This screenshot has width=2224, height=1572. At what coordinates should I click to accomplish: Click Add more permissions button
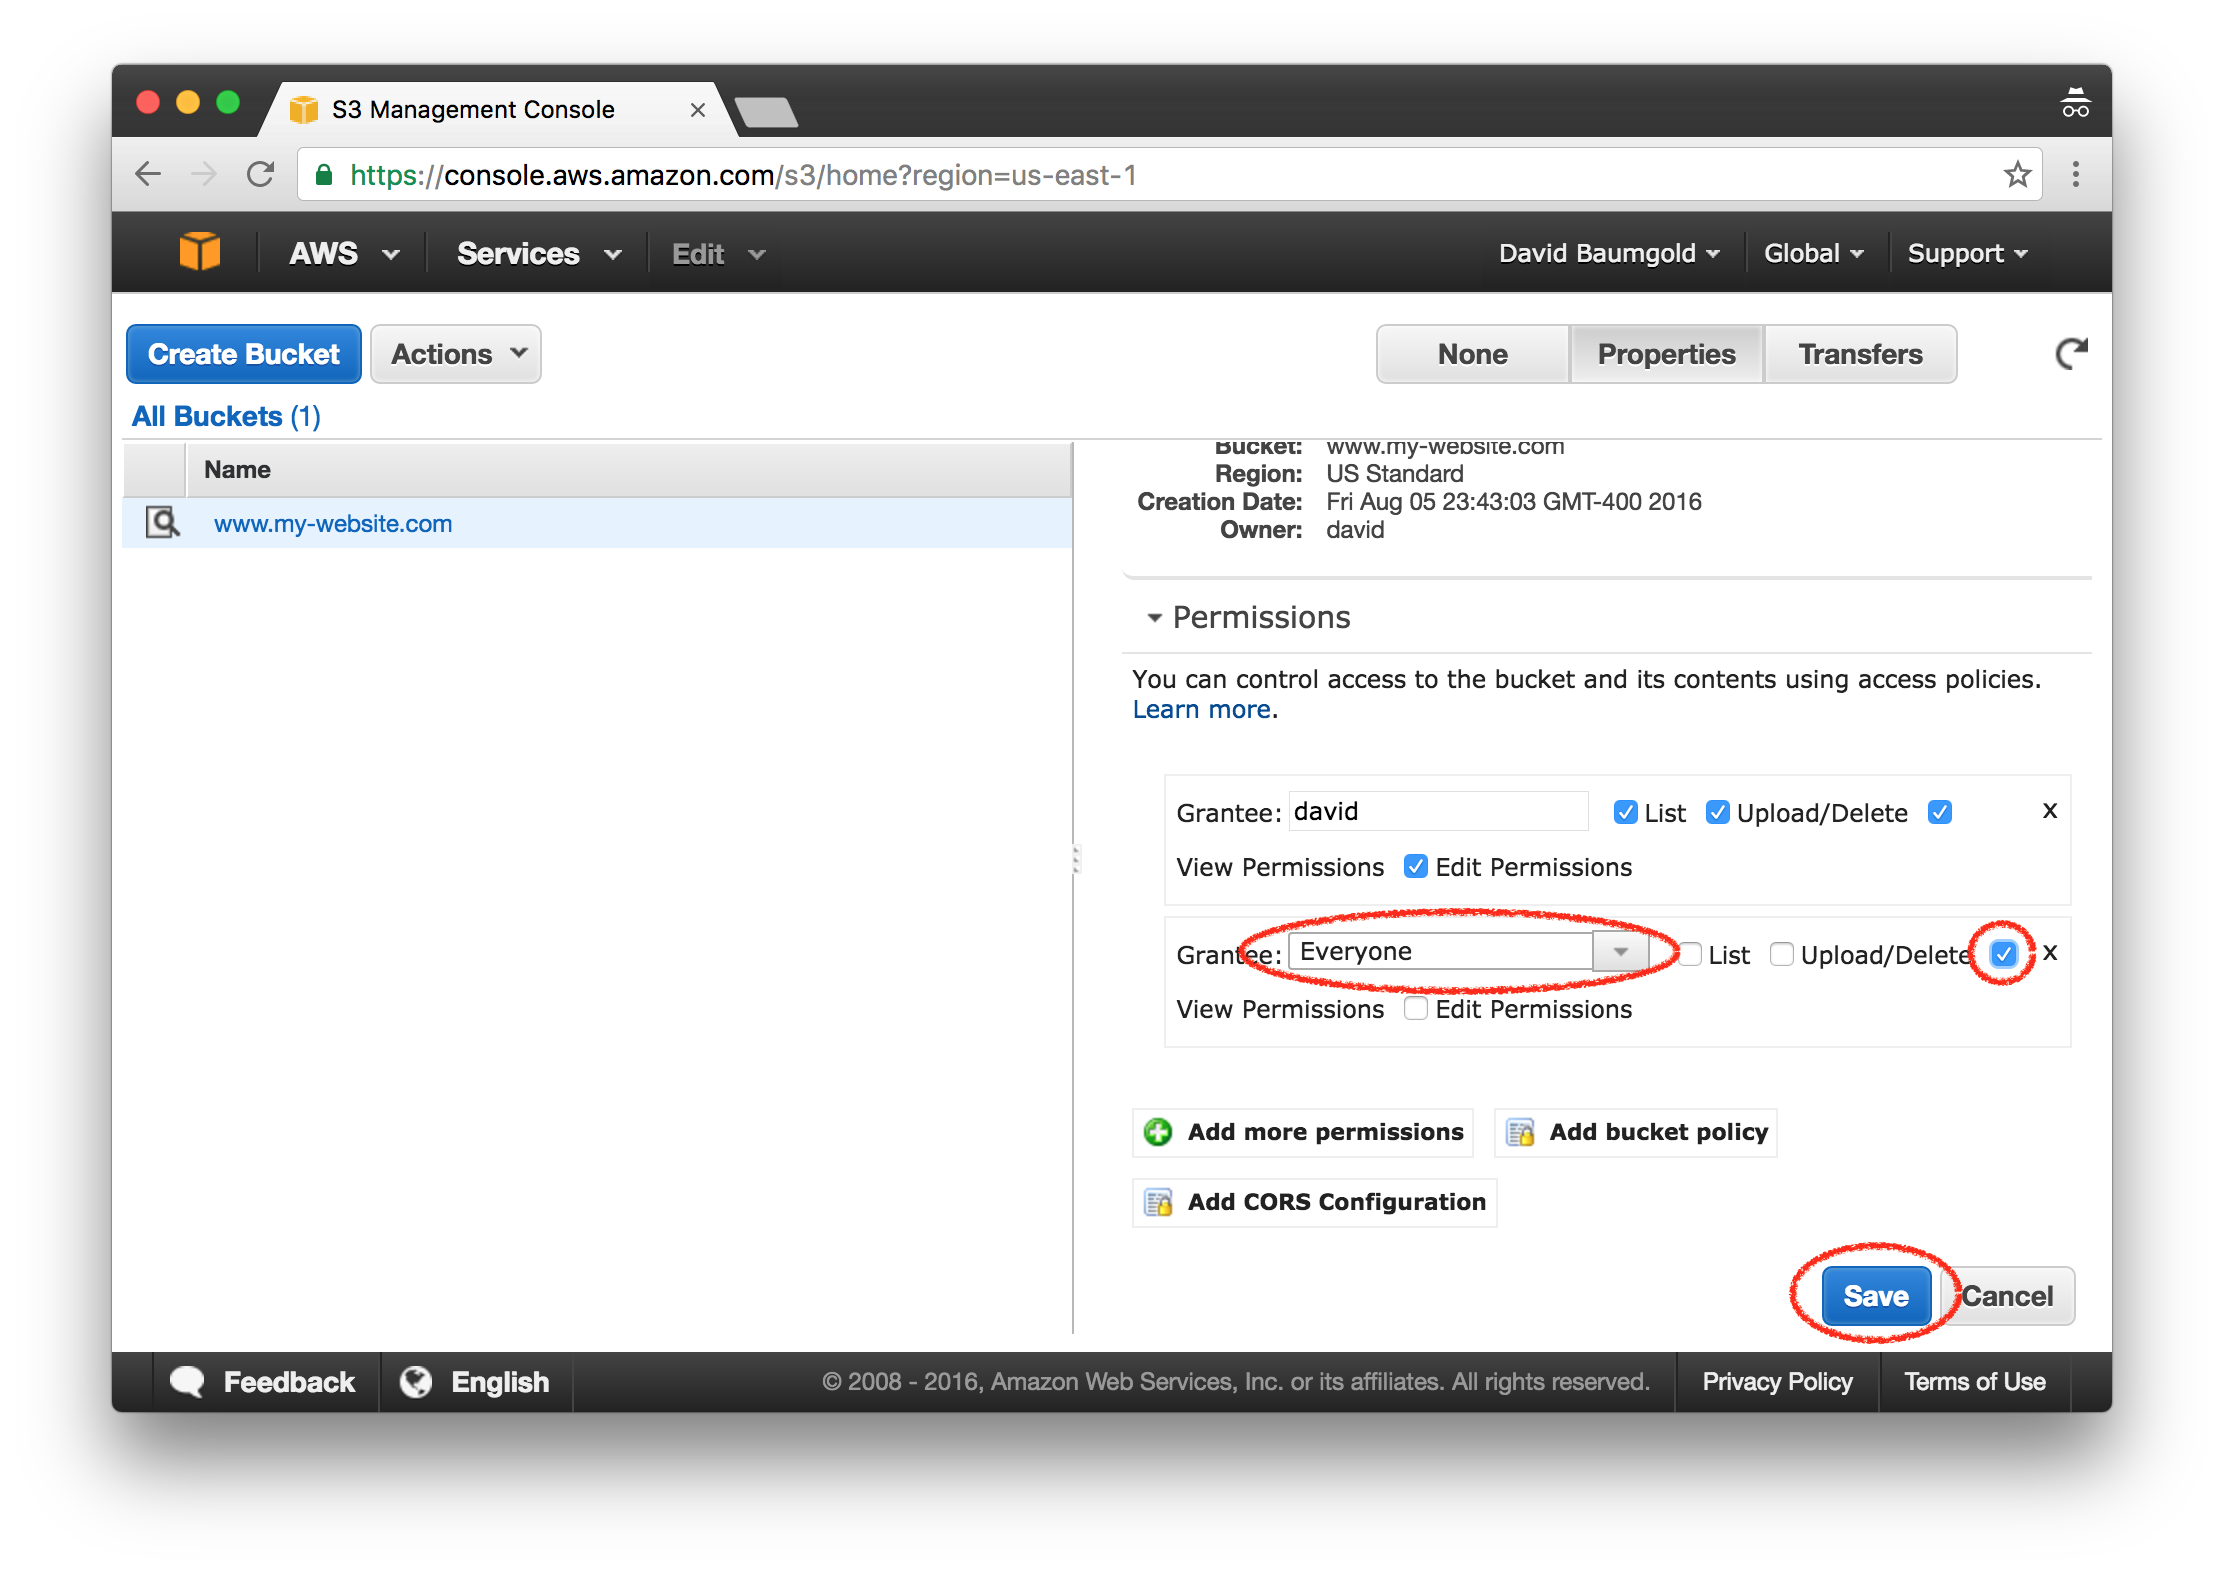click(1303, 1132)
